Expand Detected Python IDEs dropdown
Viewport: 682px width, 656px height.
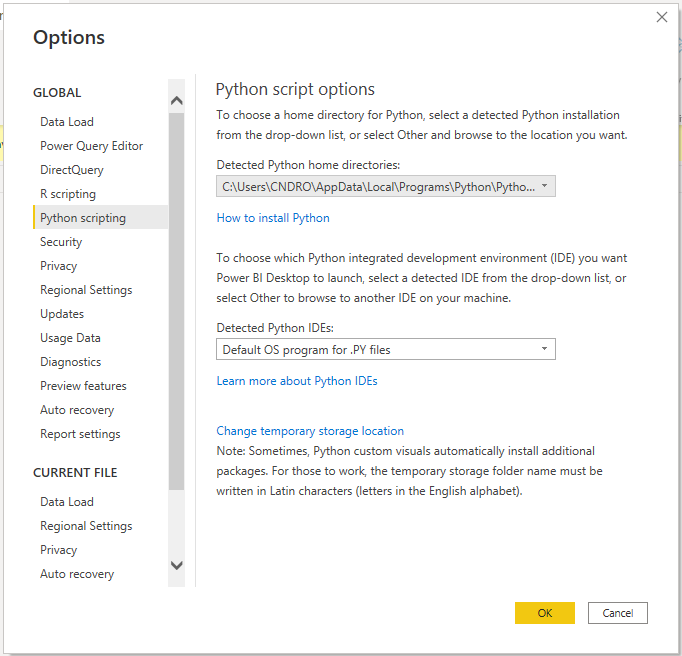pos(386,349)
